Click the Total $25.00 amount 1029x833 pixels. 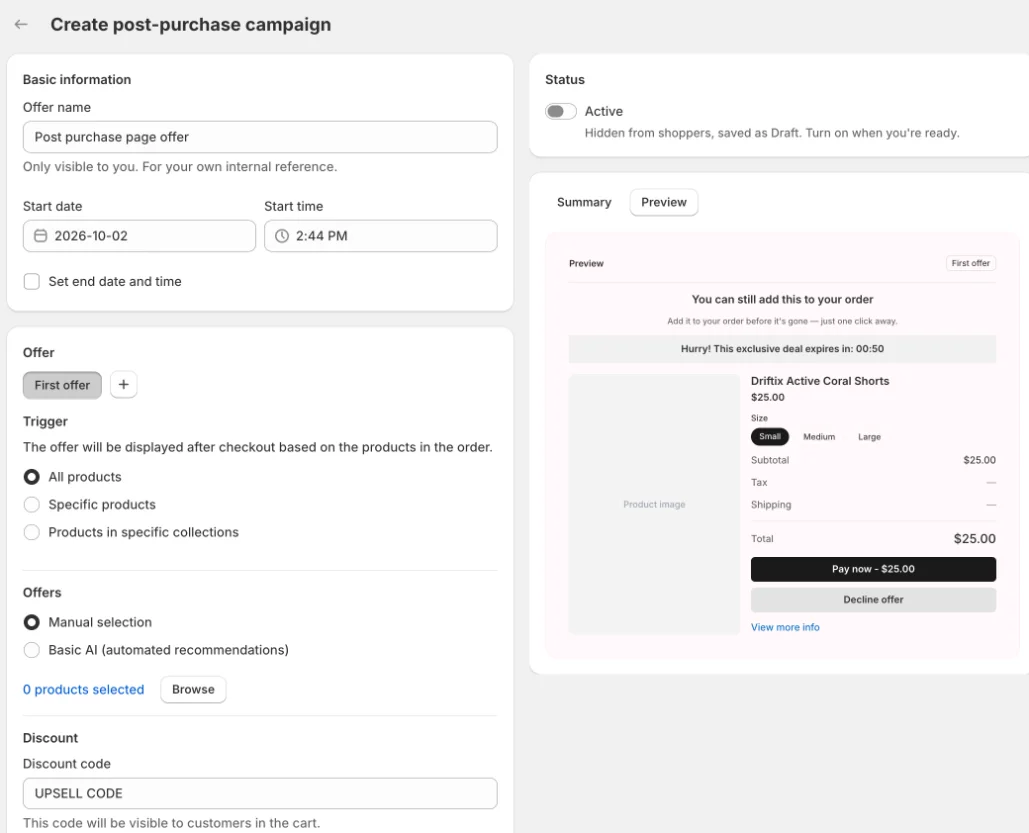tap(975, 538)
